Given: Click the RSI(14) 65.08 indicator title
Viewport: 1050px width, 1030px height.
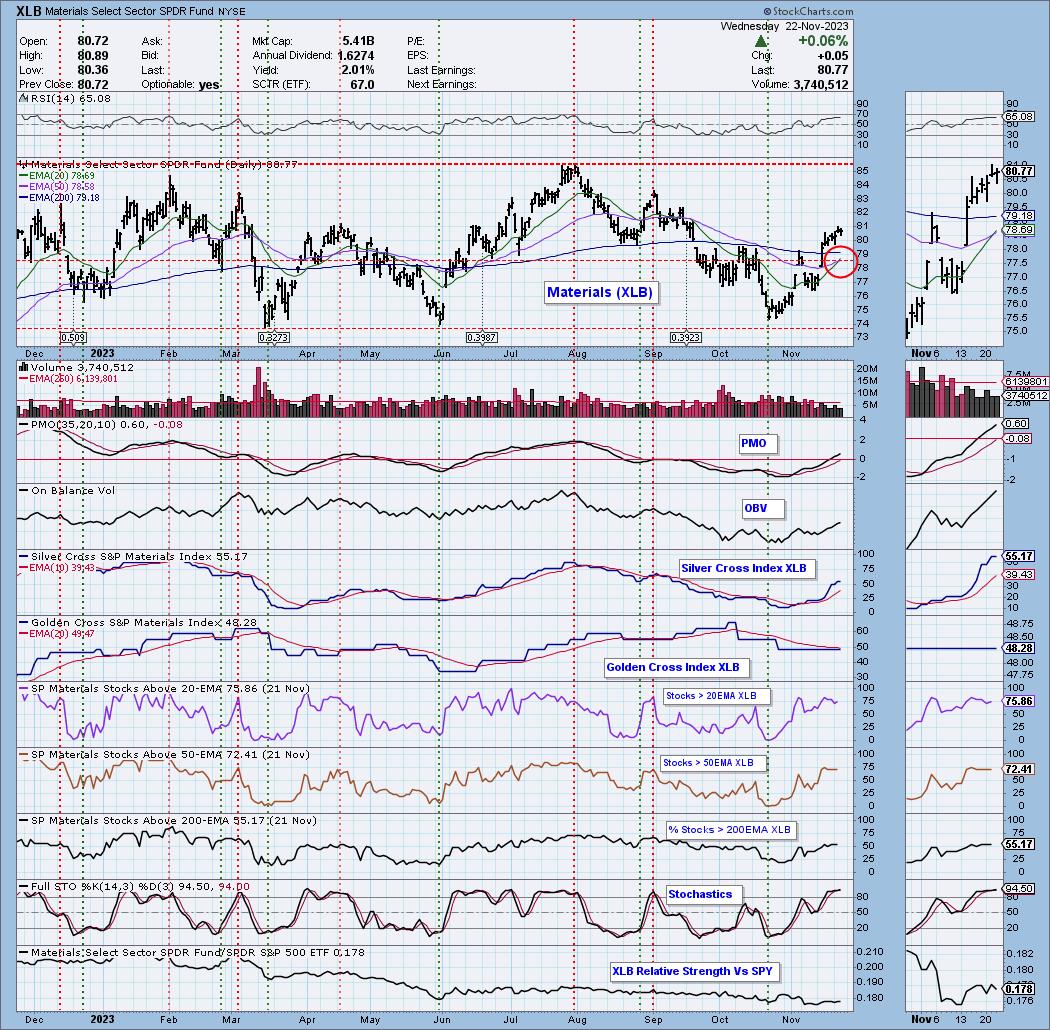Looking at the screenshot, I should 65,98.
